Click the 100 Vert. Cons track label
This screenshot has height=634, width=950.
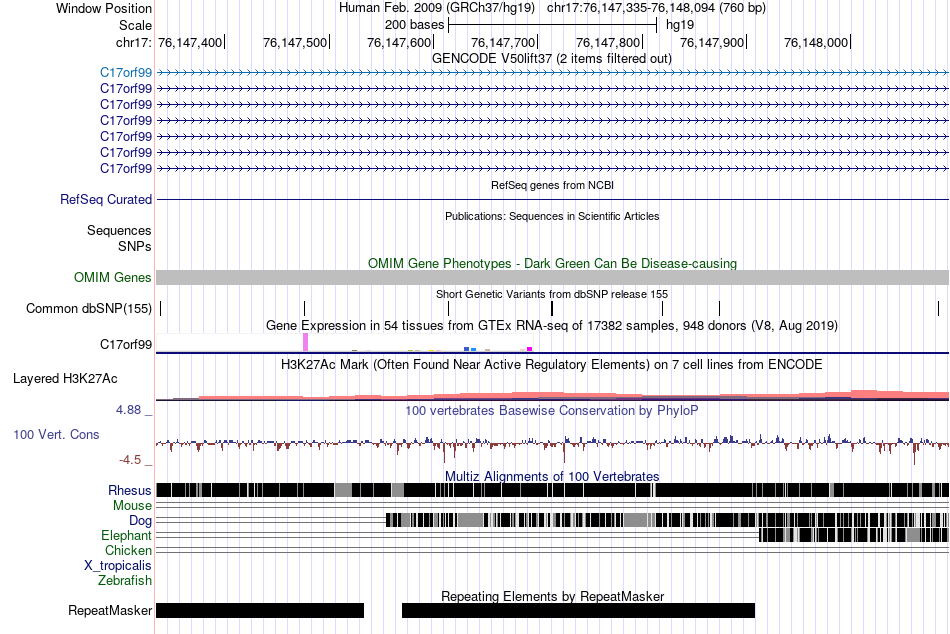tap(56, 435)
